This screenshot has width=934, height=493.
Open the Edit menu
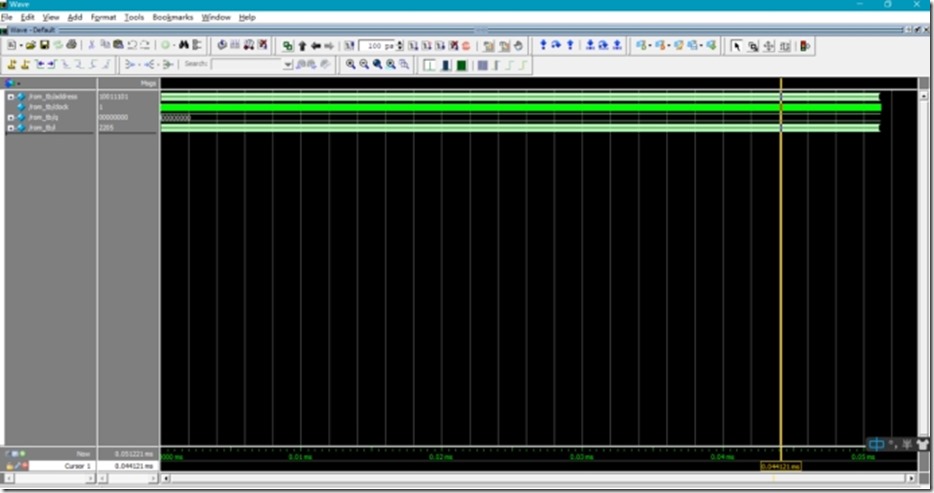[x=27, y=17]
